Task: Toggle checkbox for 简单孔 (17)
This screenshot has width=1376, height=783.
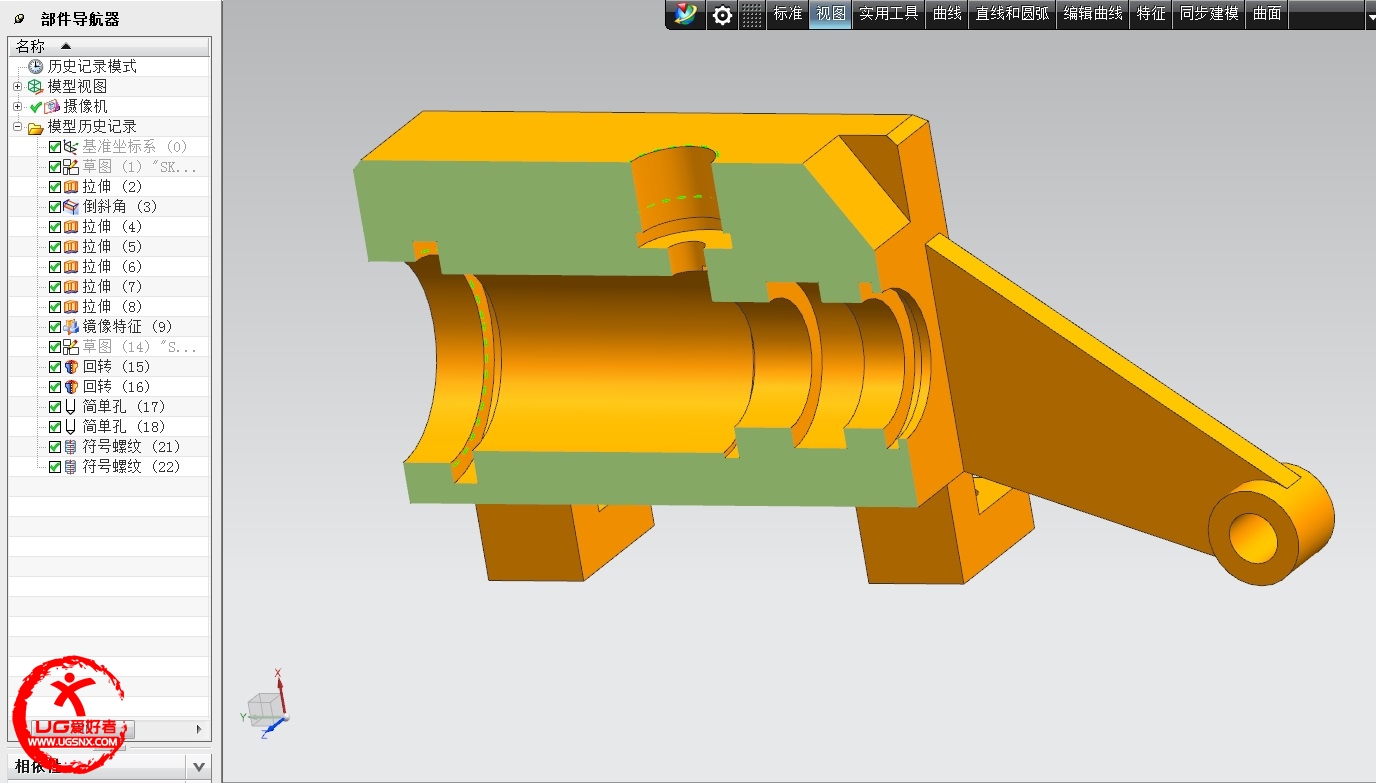Action: pyautogui.click(x=55, y=406)
